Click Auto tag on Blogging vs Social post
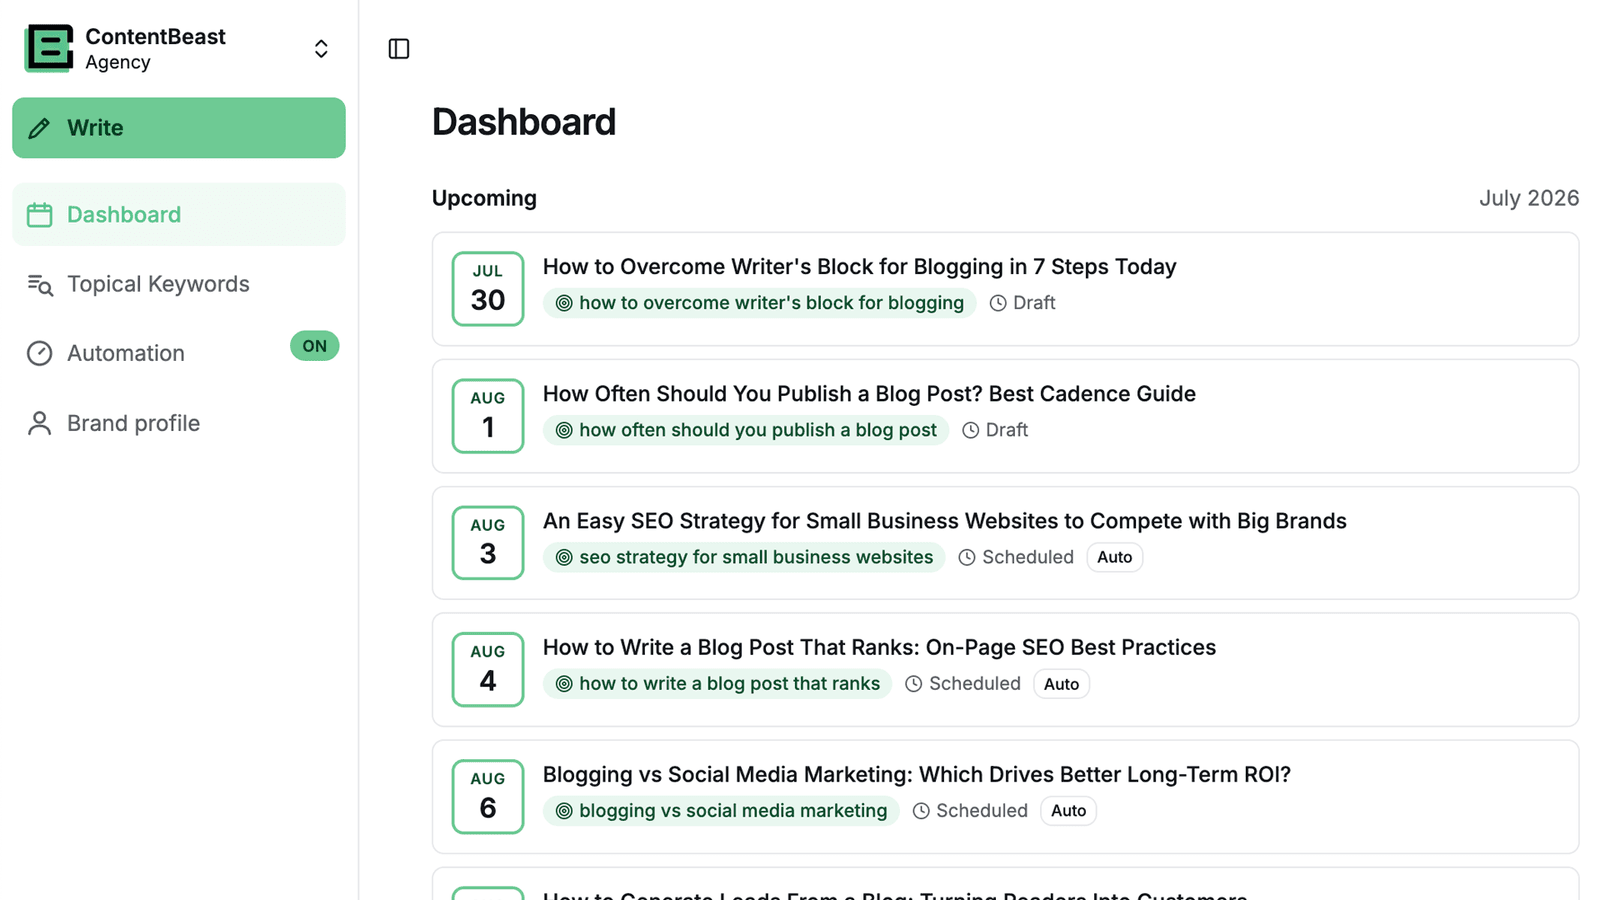This screenshot has height=900, width=1600. click(x=1068, y=811)
